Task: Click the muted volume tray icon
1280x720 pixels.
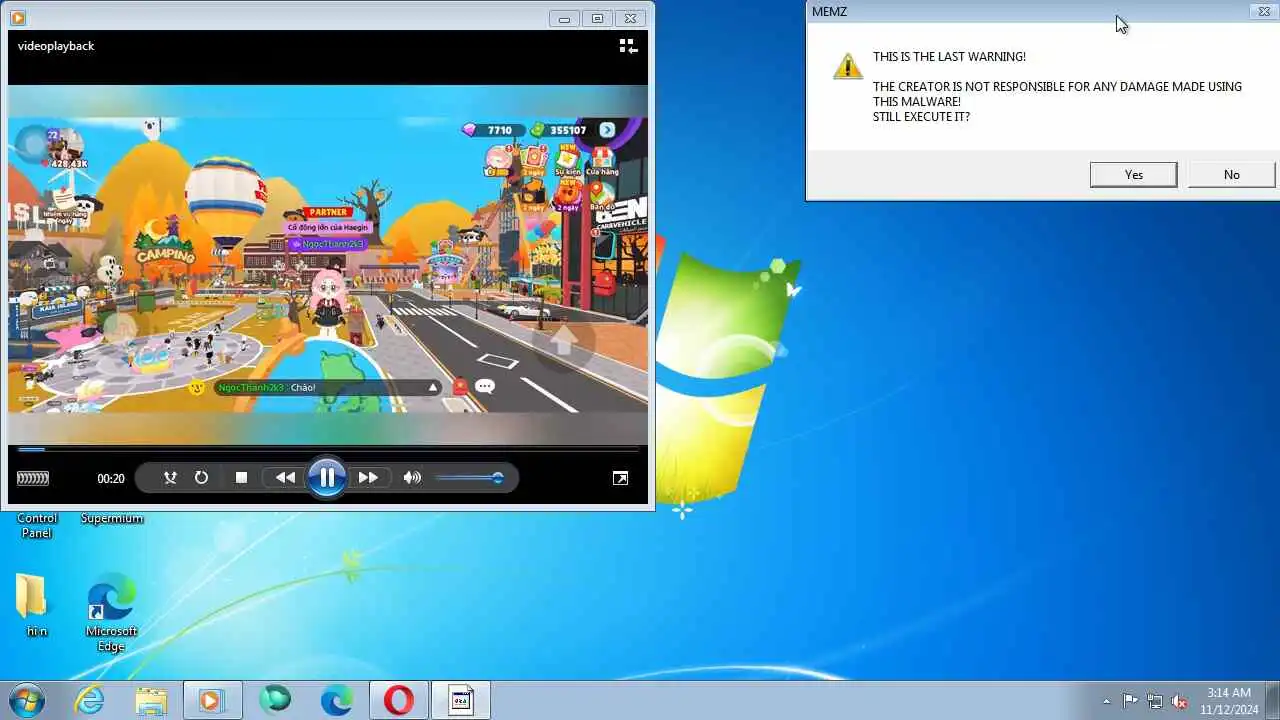Action: point(1180,701)
